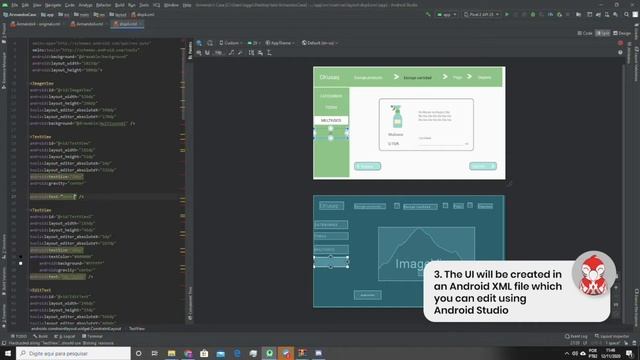Switch editor to Split view mode
The height and width of the screenshot is (360, 640).
603,33
